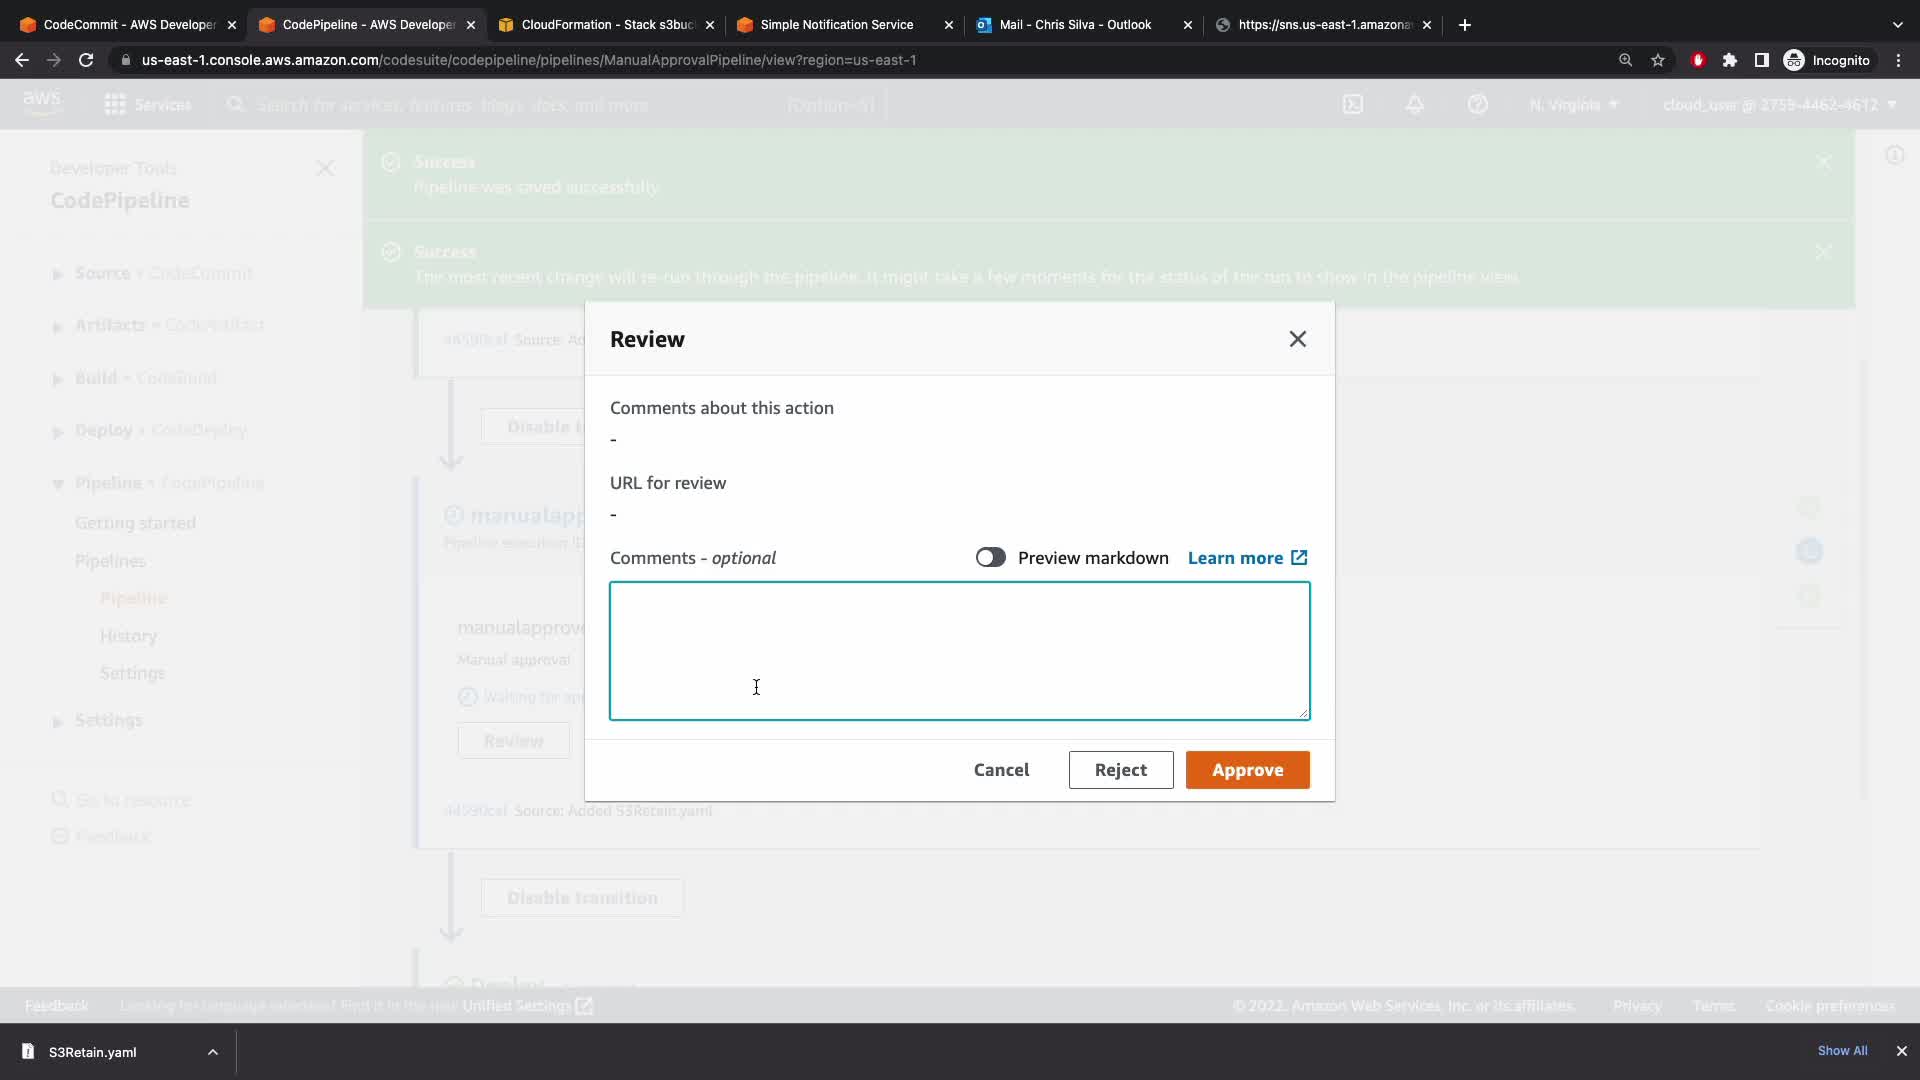The height and width of the screenshot is (1080, 1920).
Task: Close the Review dialog with X icon
Action: (1297, 339)
